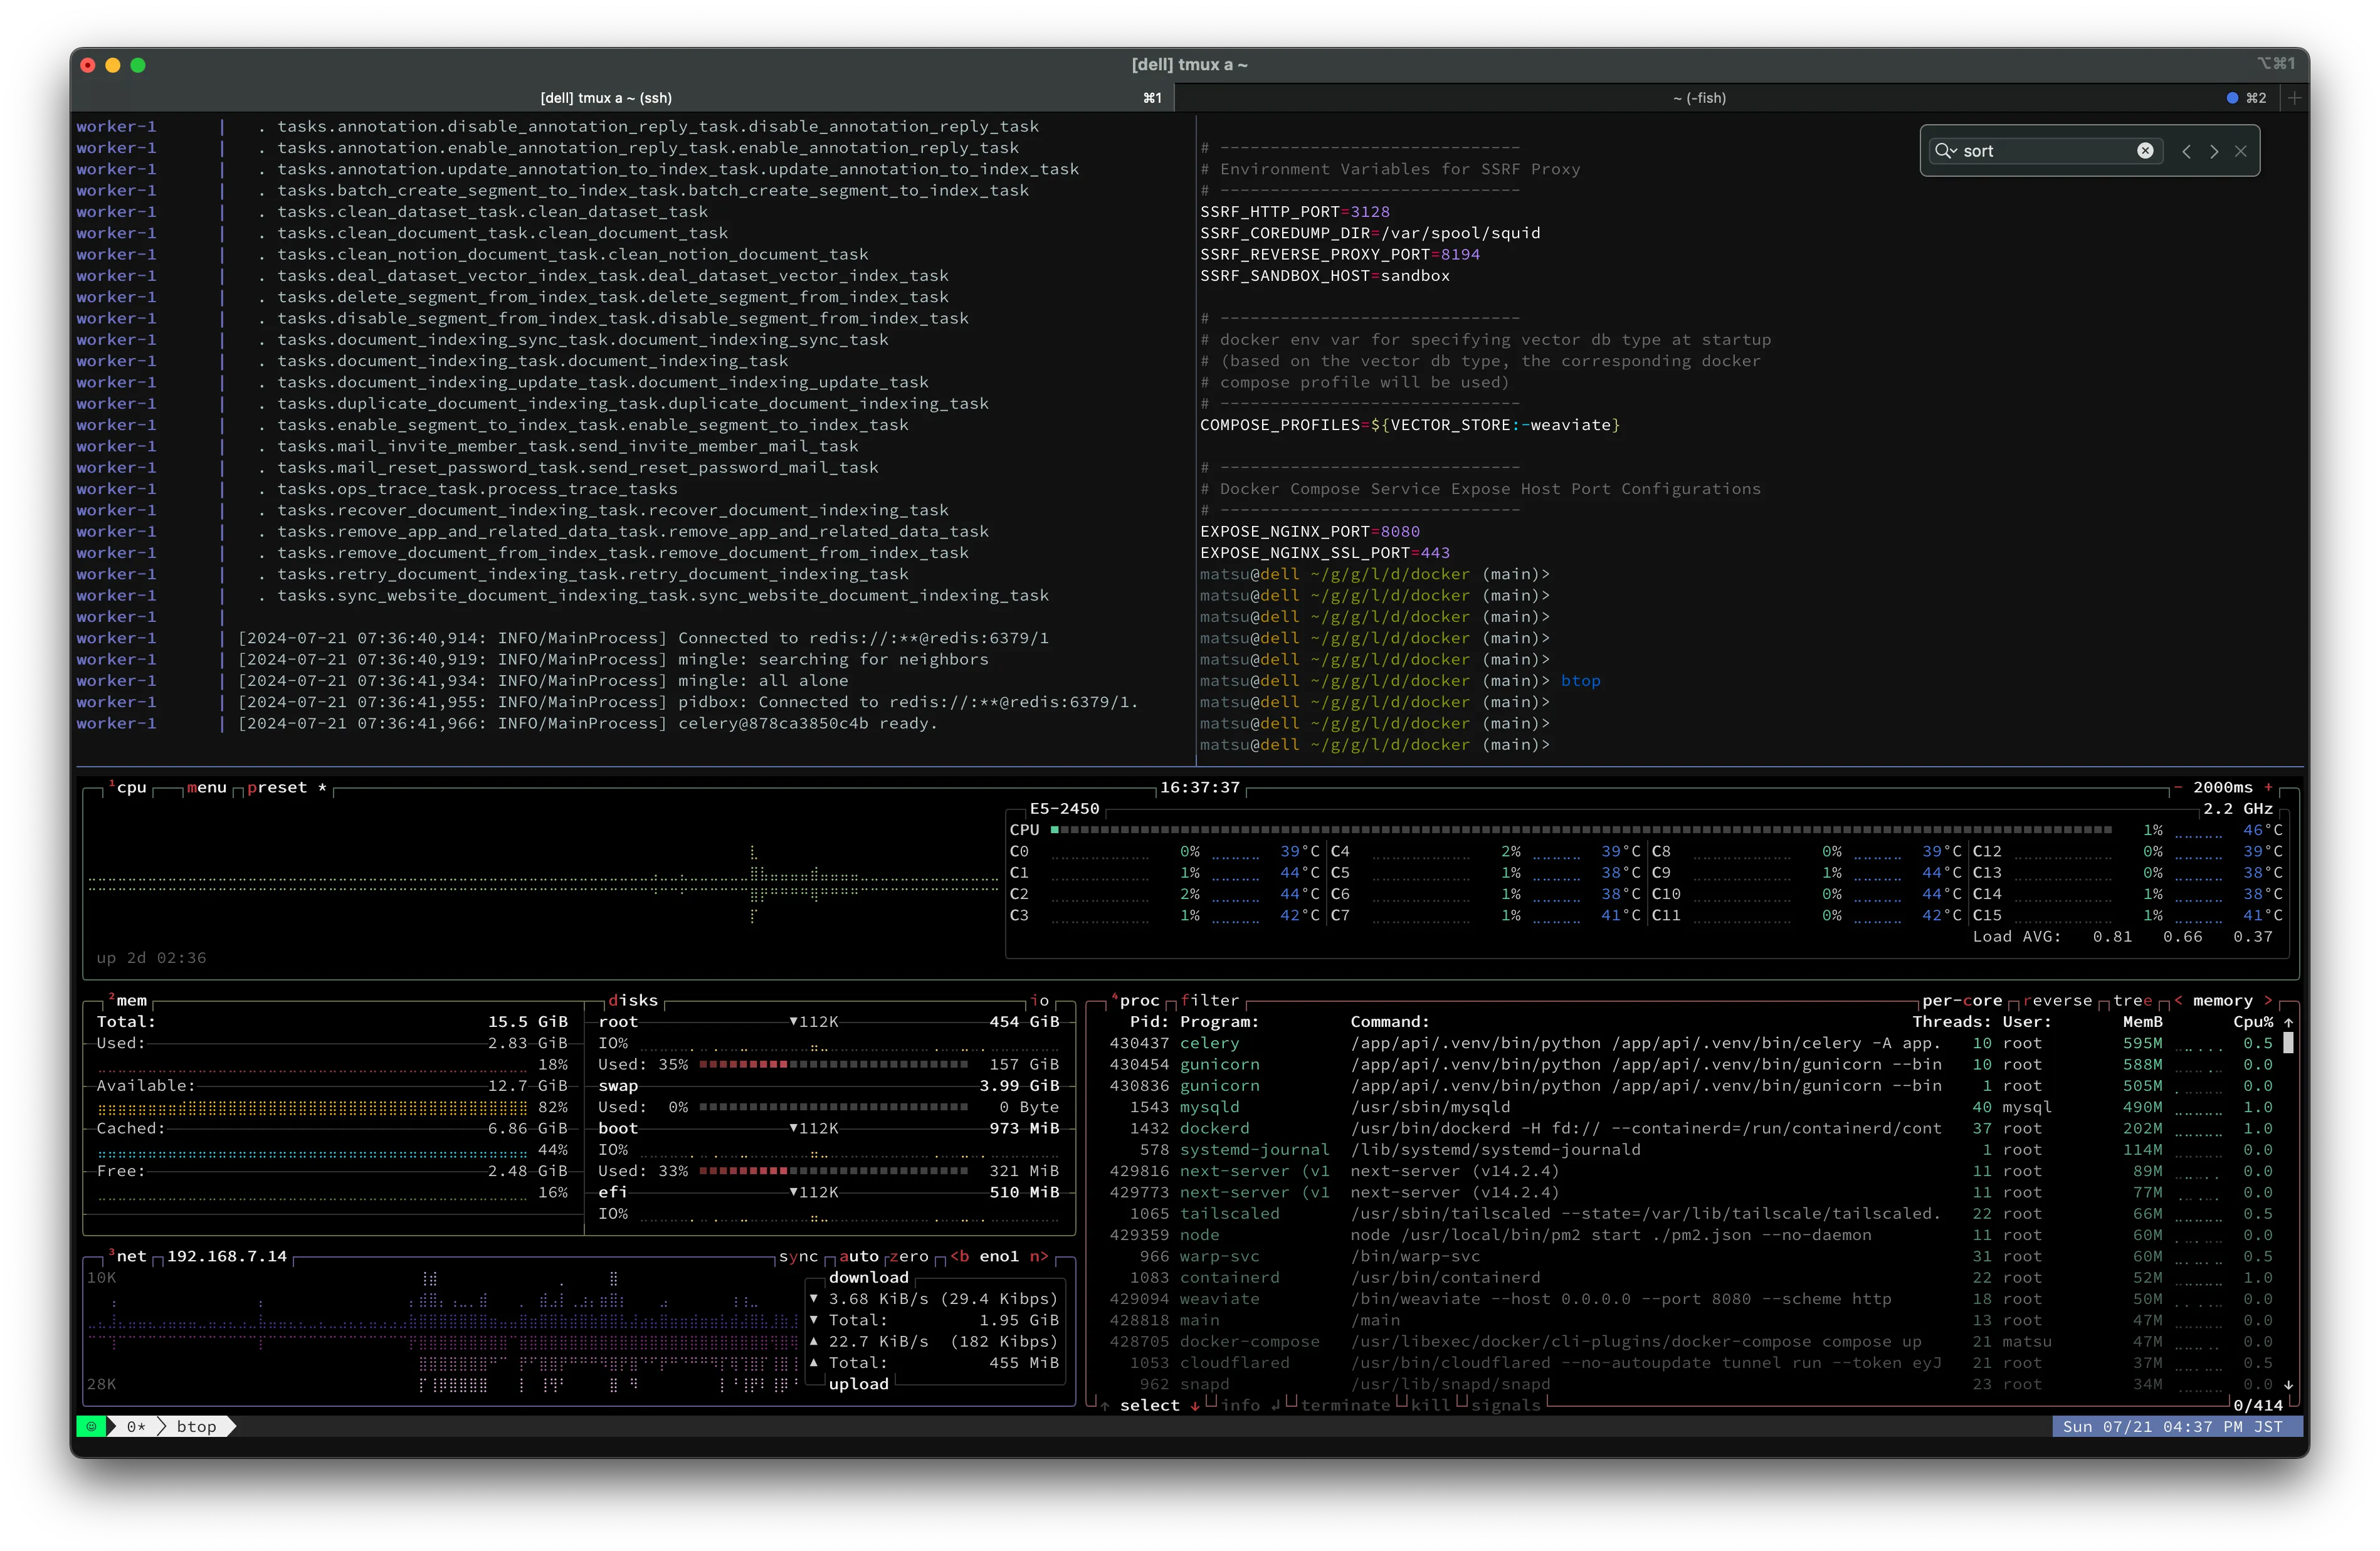Decrease update interval with minus sign
This screenshot has height=1551, width=2380.
pos(2178,788)
